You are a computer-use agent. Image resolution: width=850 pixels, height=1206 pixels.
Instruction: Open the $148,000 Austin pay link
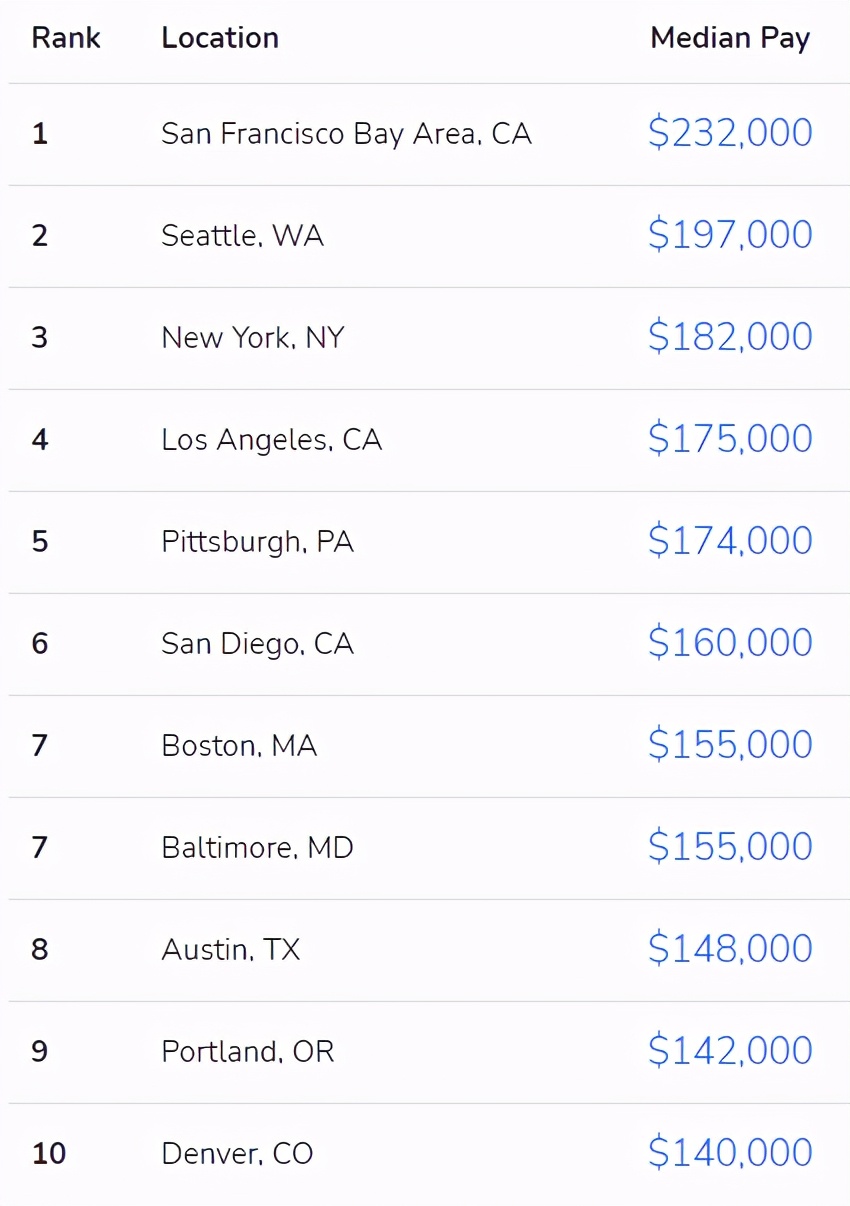tap(730, 949)
